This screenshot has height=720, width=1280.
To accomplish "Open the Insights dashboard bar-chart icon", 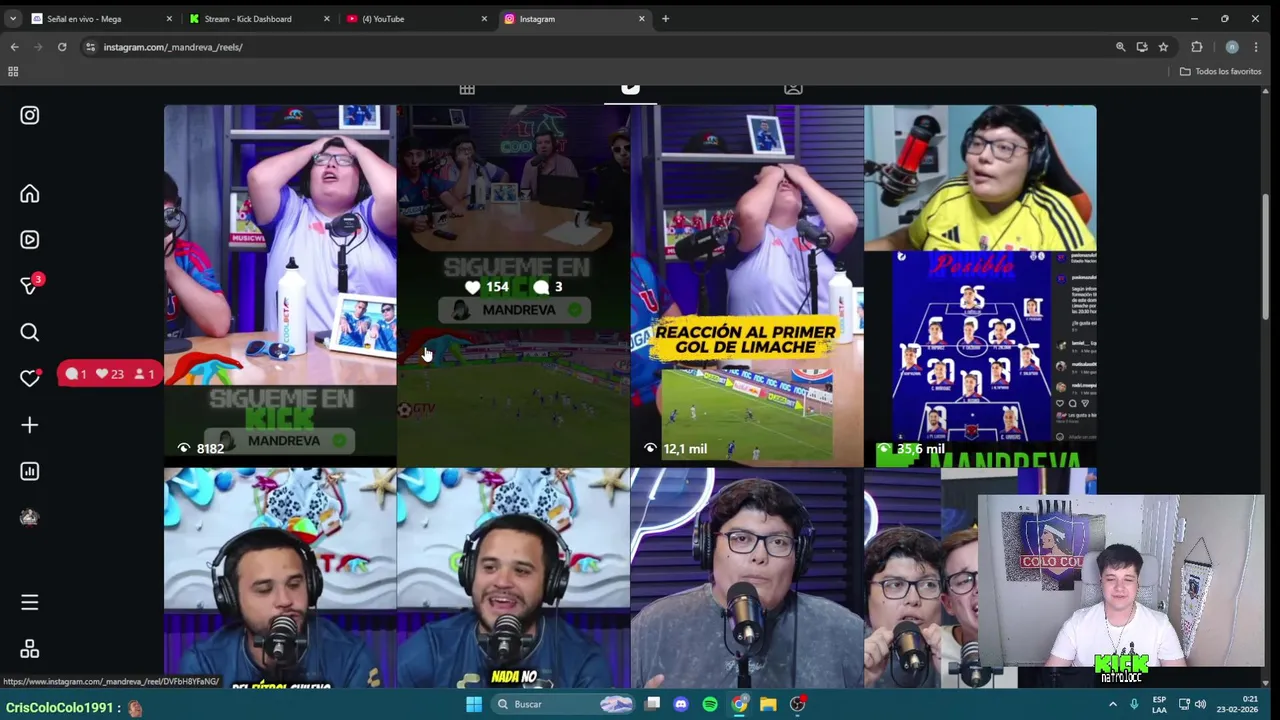I will point(29,471).
